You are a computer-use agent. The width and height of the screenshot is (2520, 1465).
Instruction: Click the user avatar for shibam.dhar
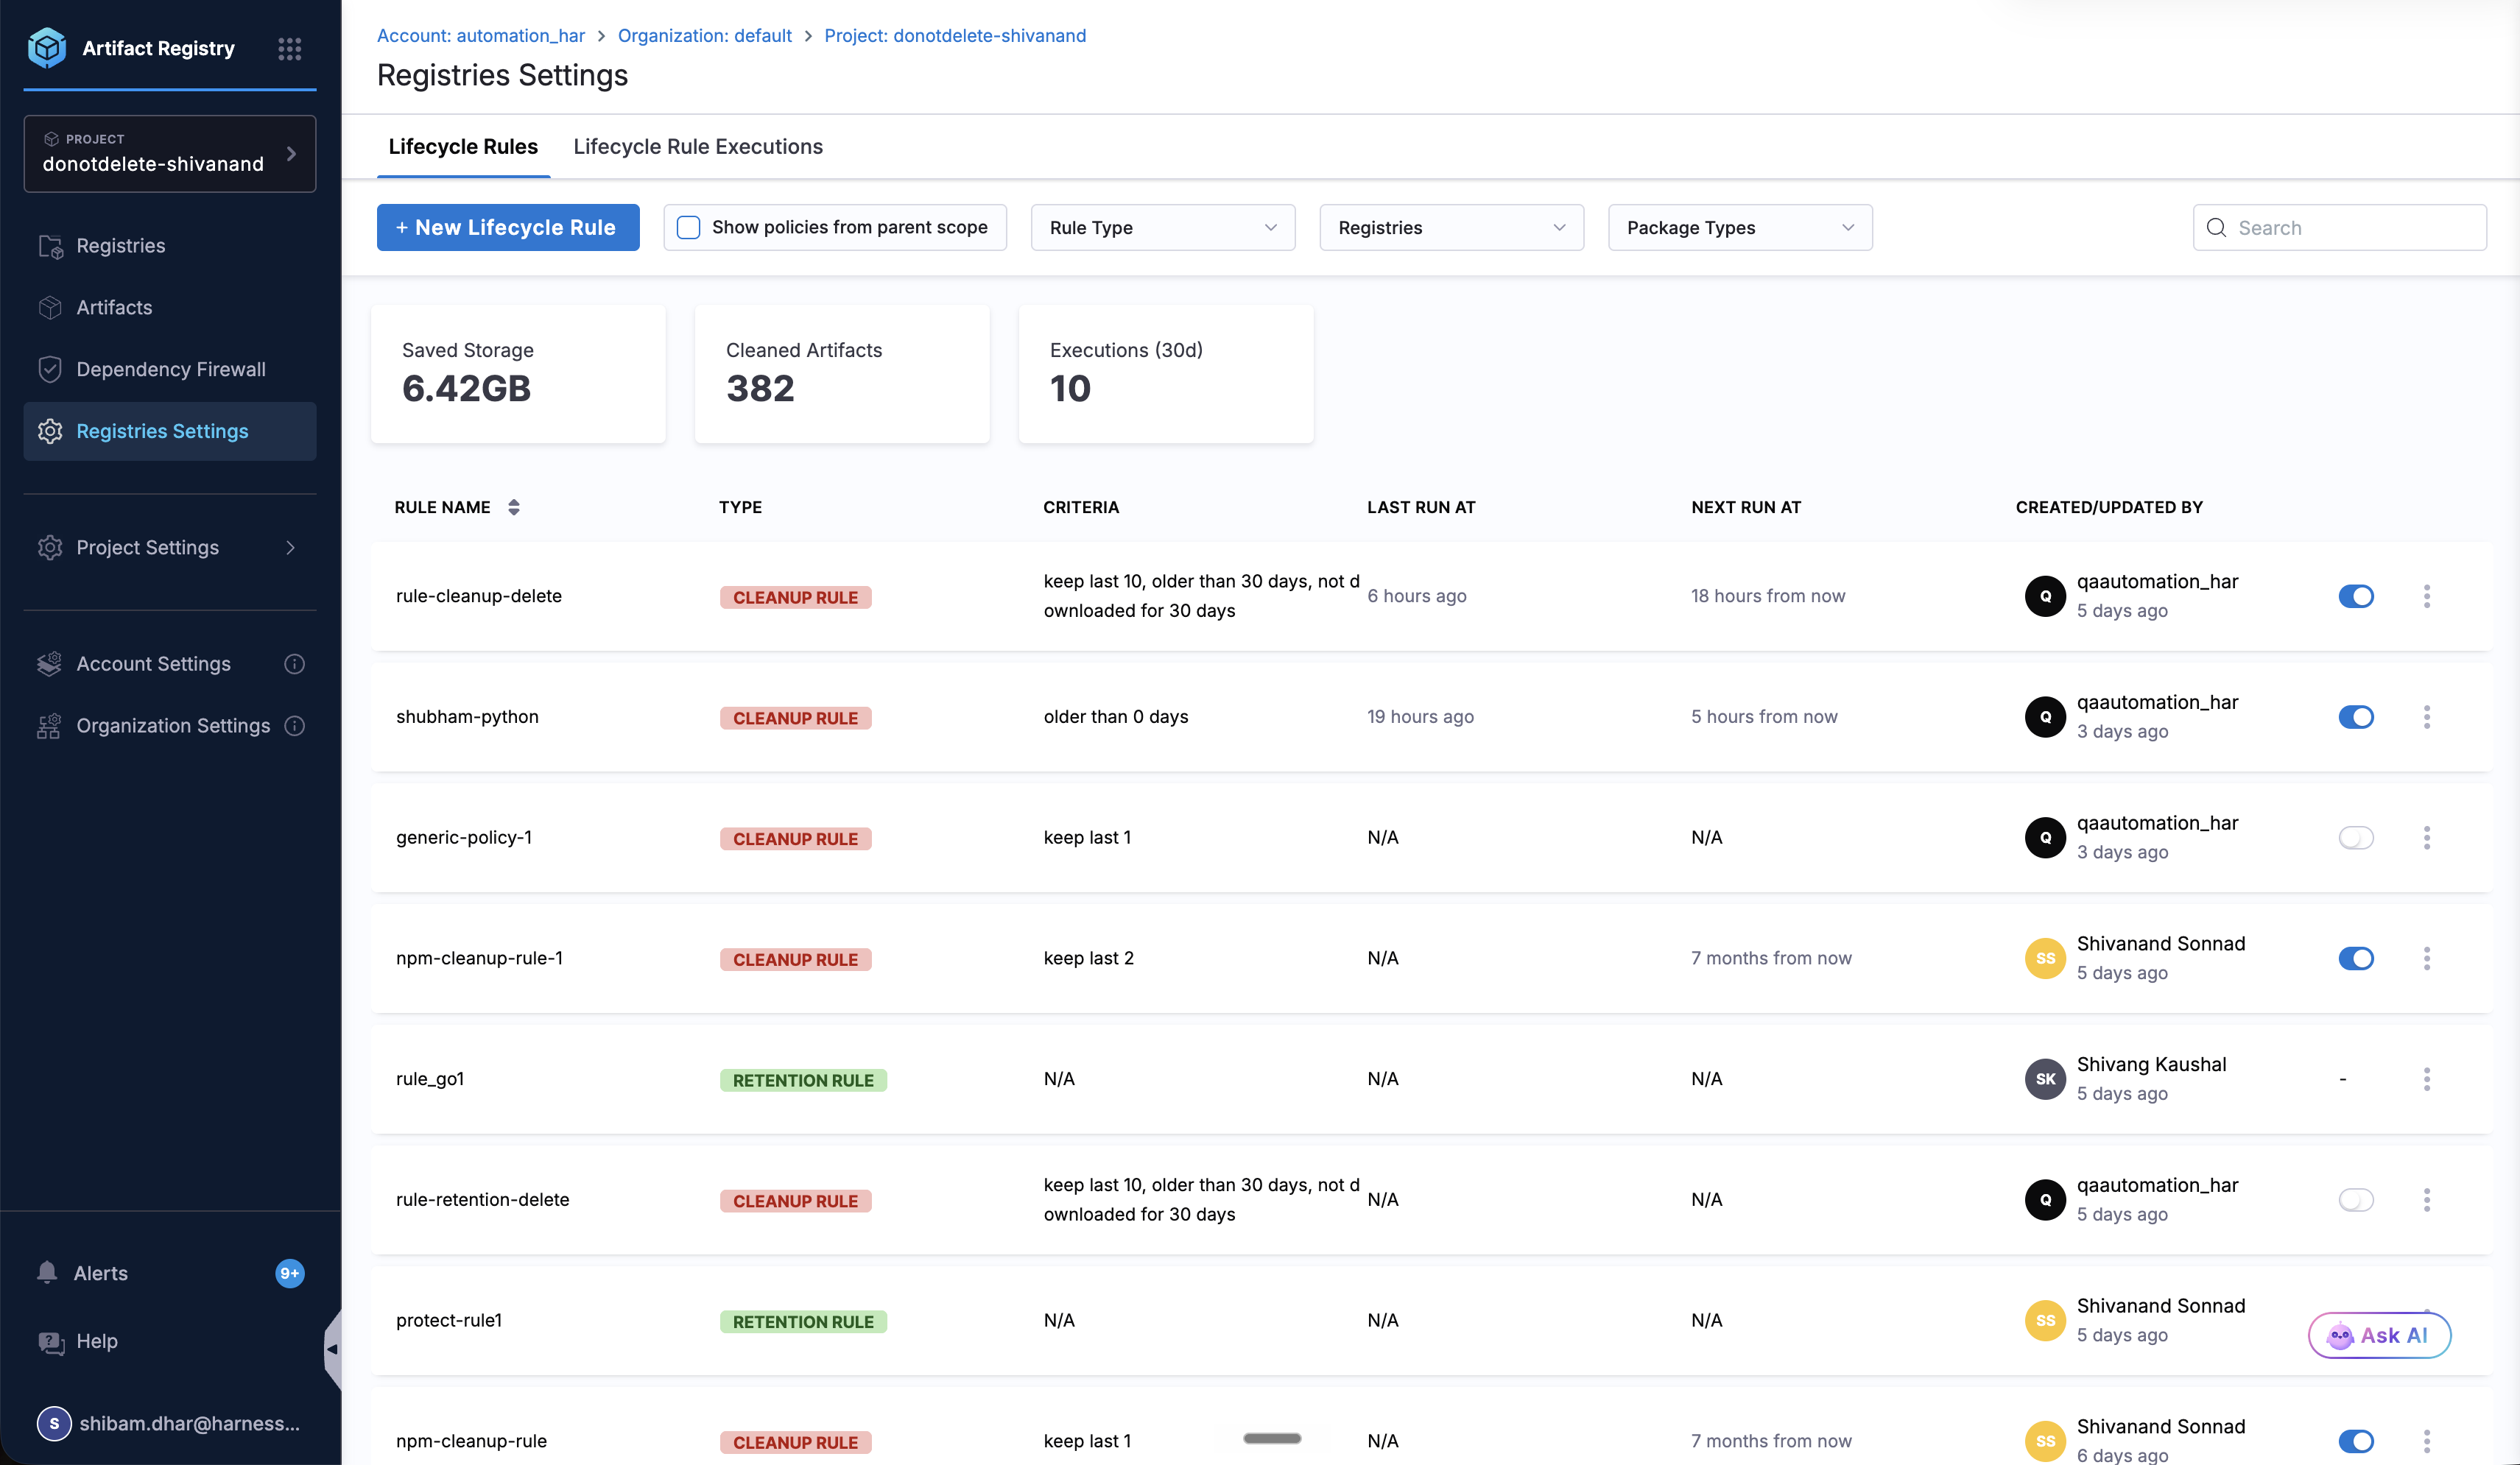tap(54, 1423)
